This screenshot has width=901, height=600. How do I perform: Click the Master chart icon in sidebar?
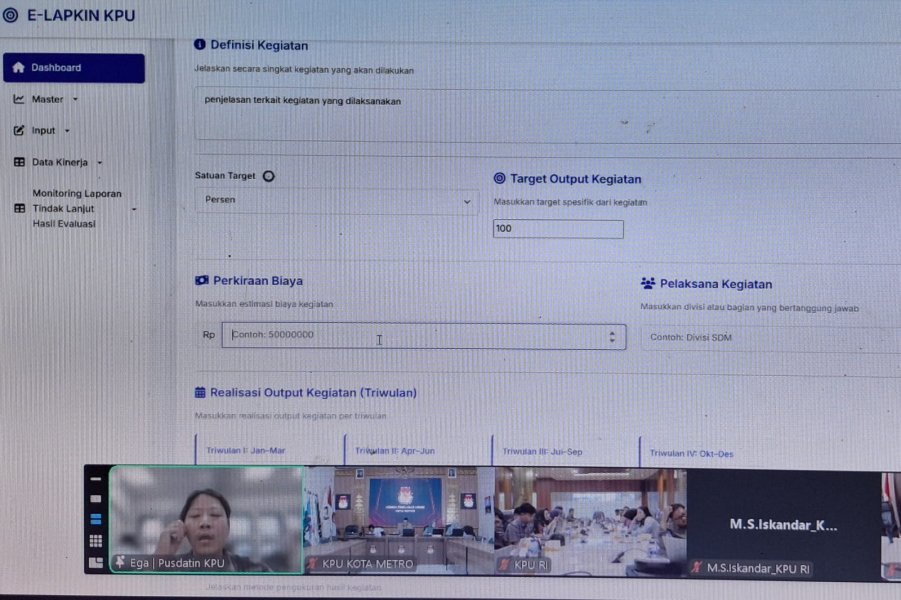click(19, 99)
